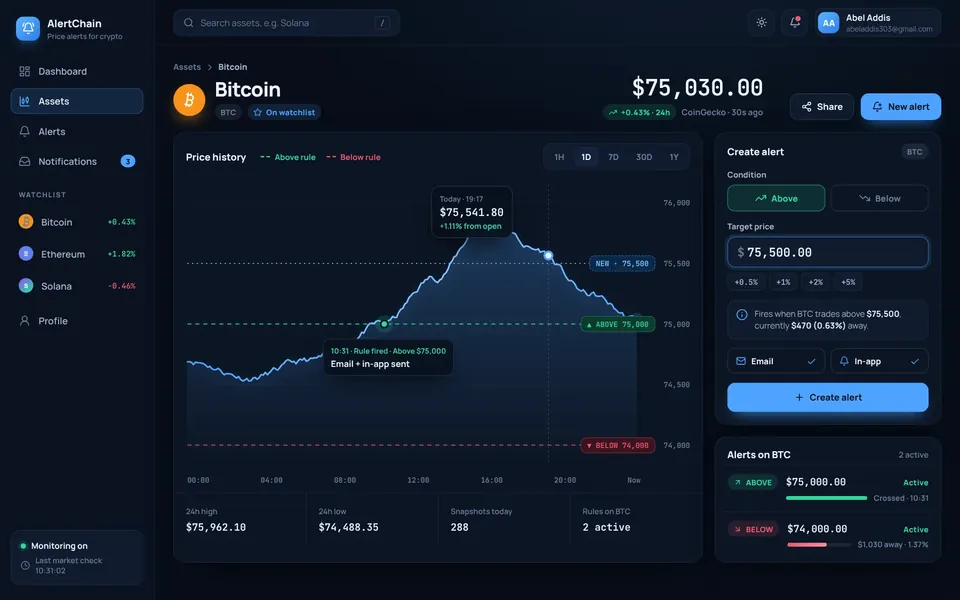The image size is (960, 600).
Task: Click the BELOW 74,000 chart label
Action: click(x=618, y=446)
